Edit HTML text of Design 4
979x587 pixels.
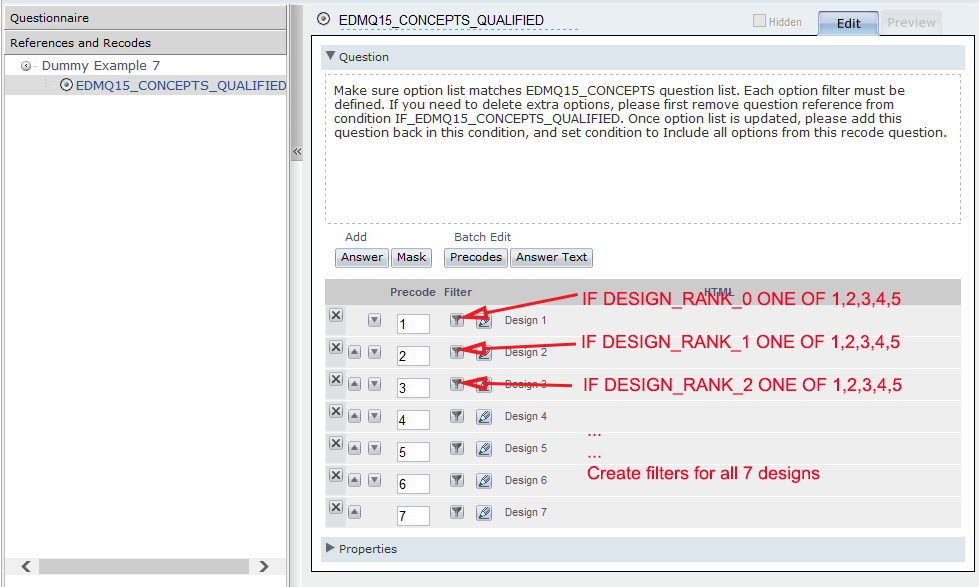pyautogui.click(x=484, y=417)
